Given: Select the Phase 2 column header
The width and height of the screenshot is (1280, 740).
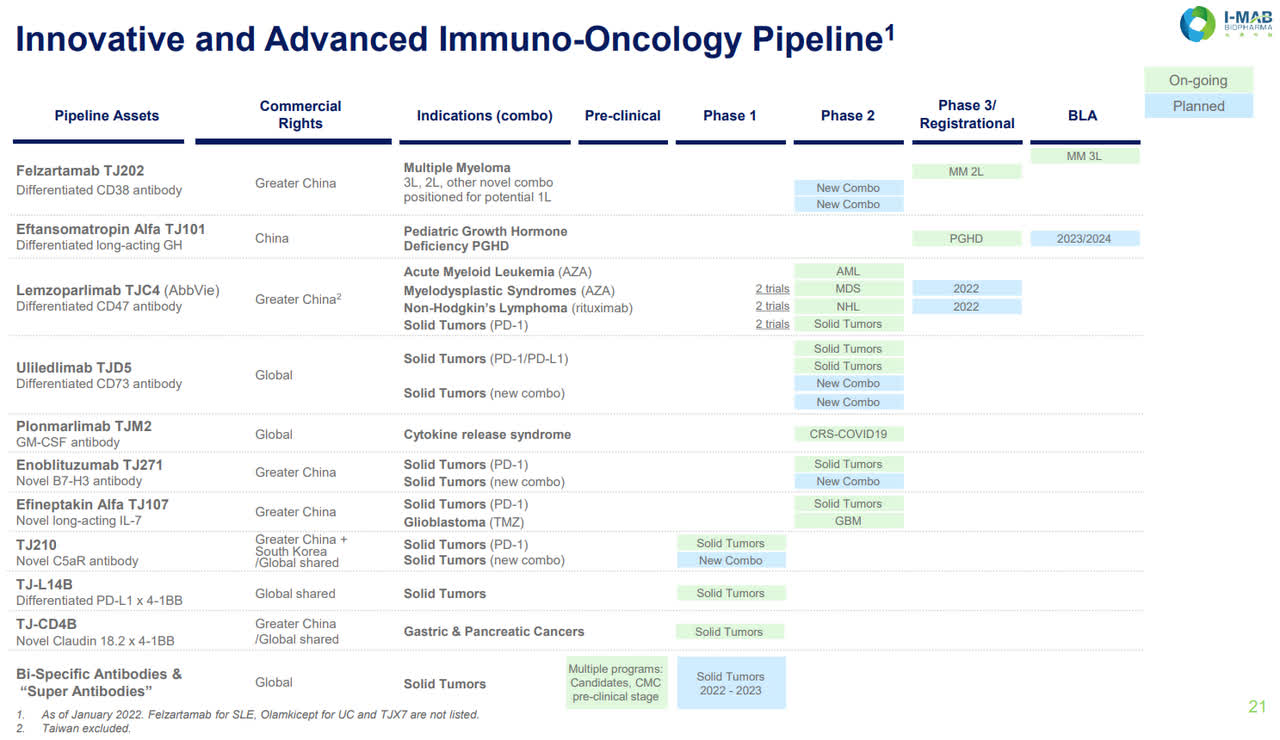Looking at the screenshot, I should pyautogui.click(x=848, y=116).
